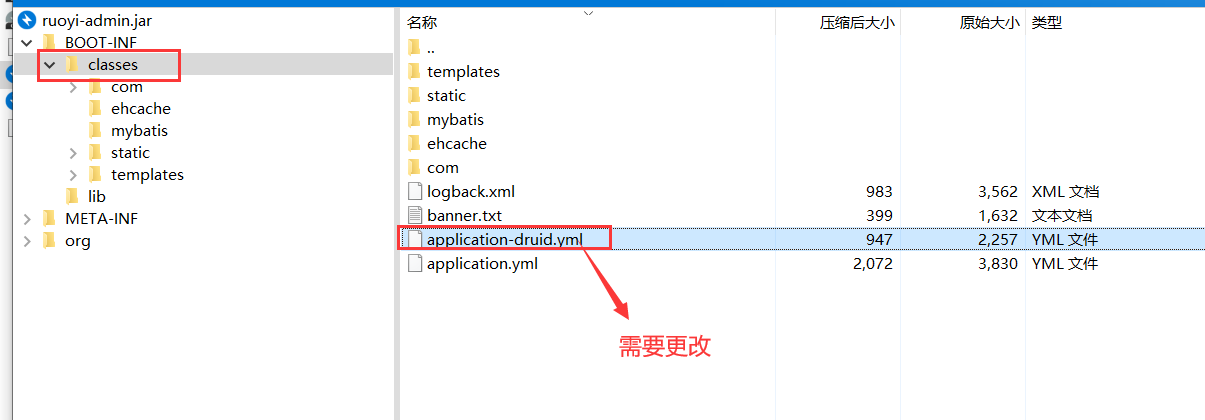Collapse the classes tree node
This screenshot has width=1205, height=420.
[x=49, y=64]
